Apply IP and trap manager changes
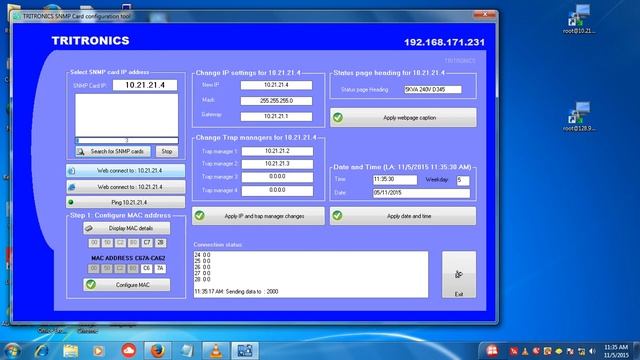 click(258, 216)
